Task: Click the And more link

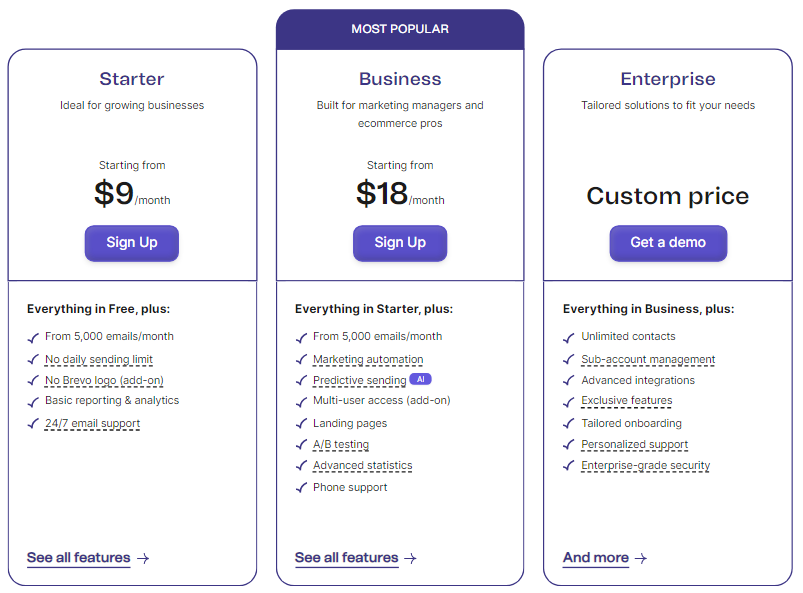Action: click(x=596, y=558)
